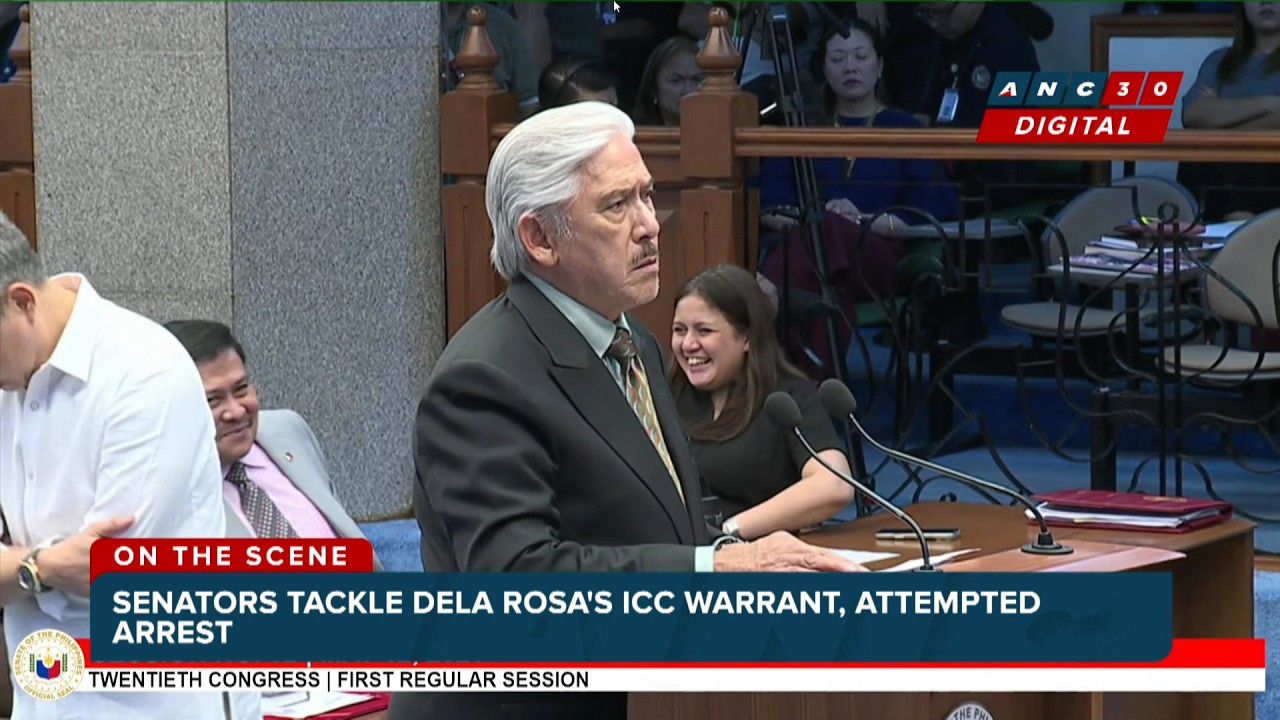This screenshot has height=720, width=1280.
Task: Click the wristwatch on the man in white
Action: (x=30, y=570)
